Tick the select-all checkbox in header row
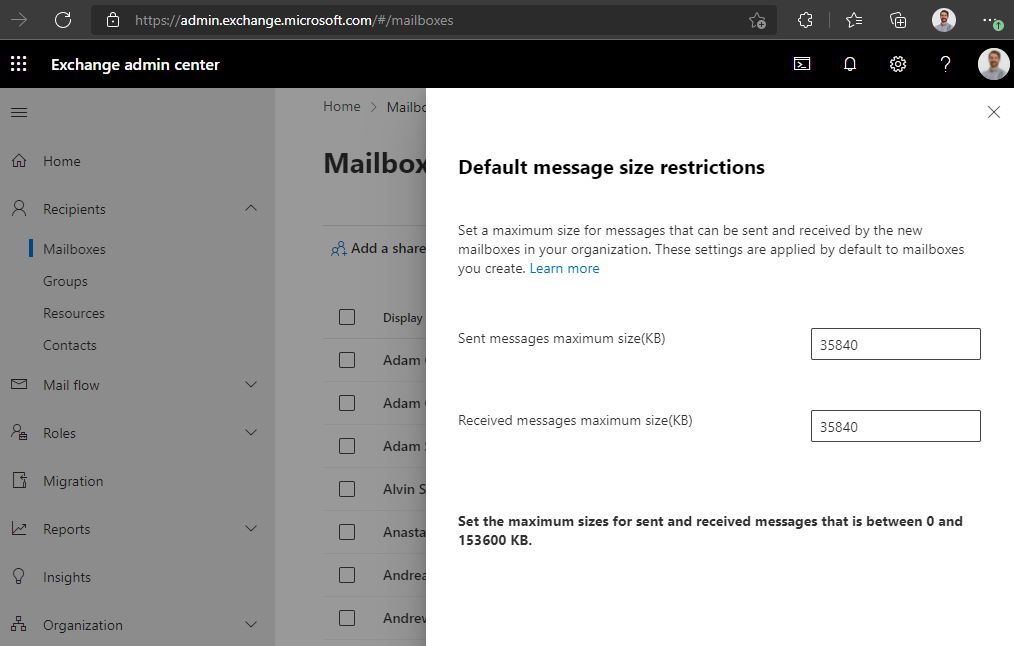 point(347,317)
